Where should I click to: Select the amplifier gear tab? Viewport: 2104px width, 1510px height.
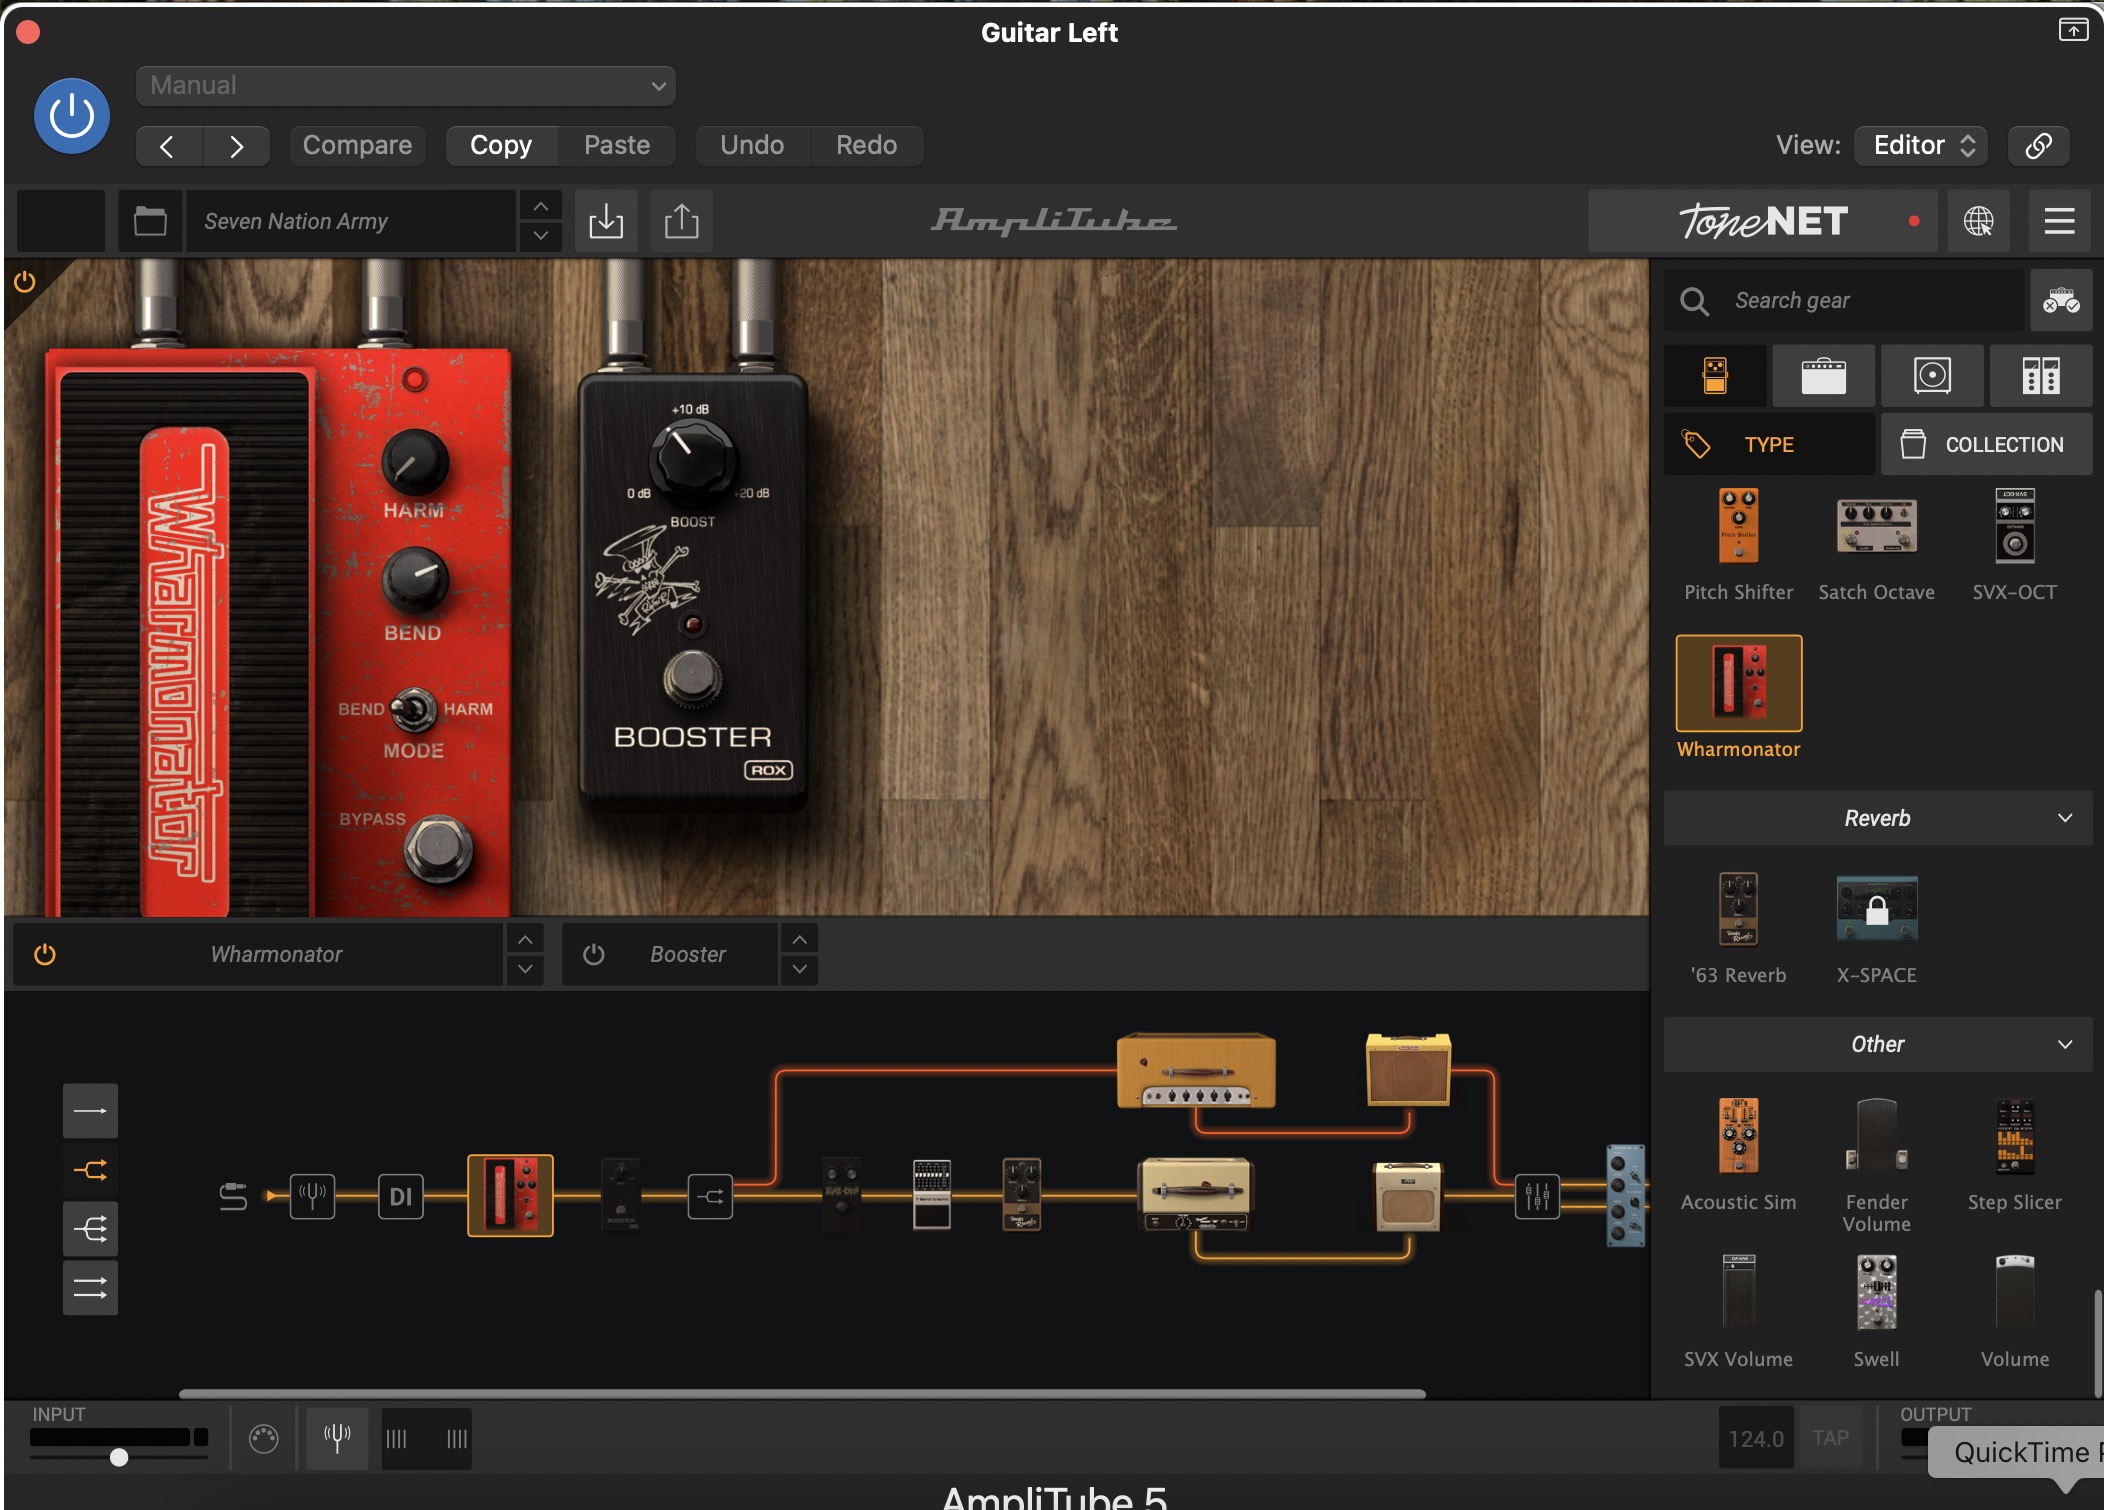click(1824, 376)
